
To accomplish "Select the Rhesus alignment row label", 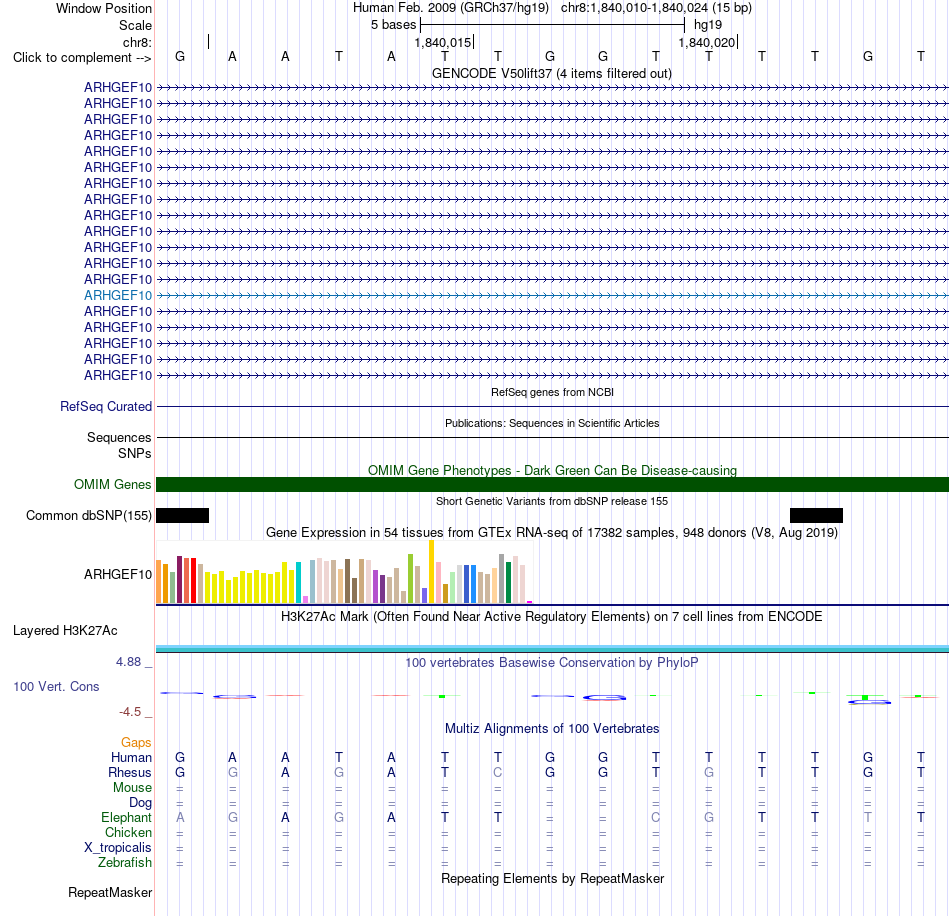I will [130, 772].
